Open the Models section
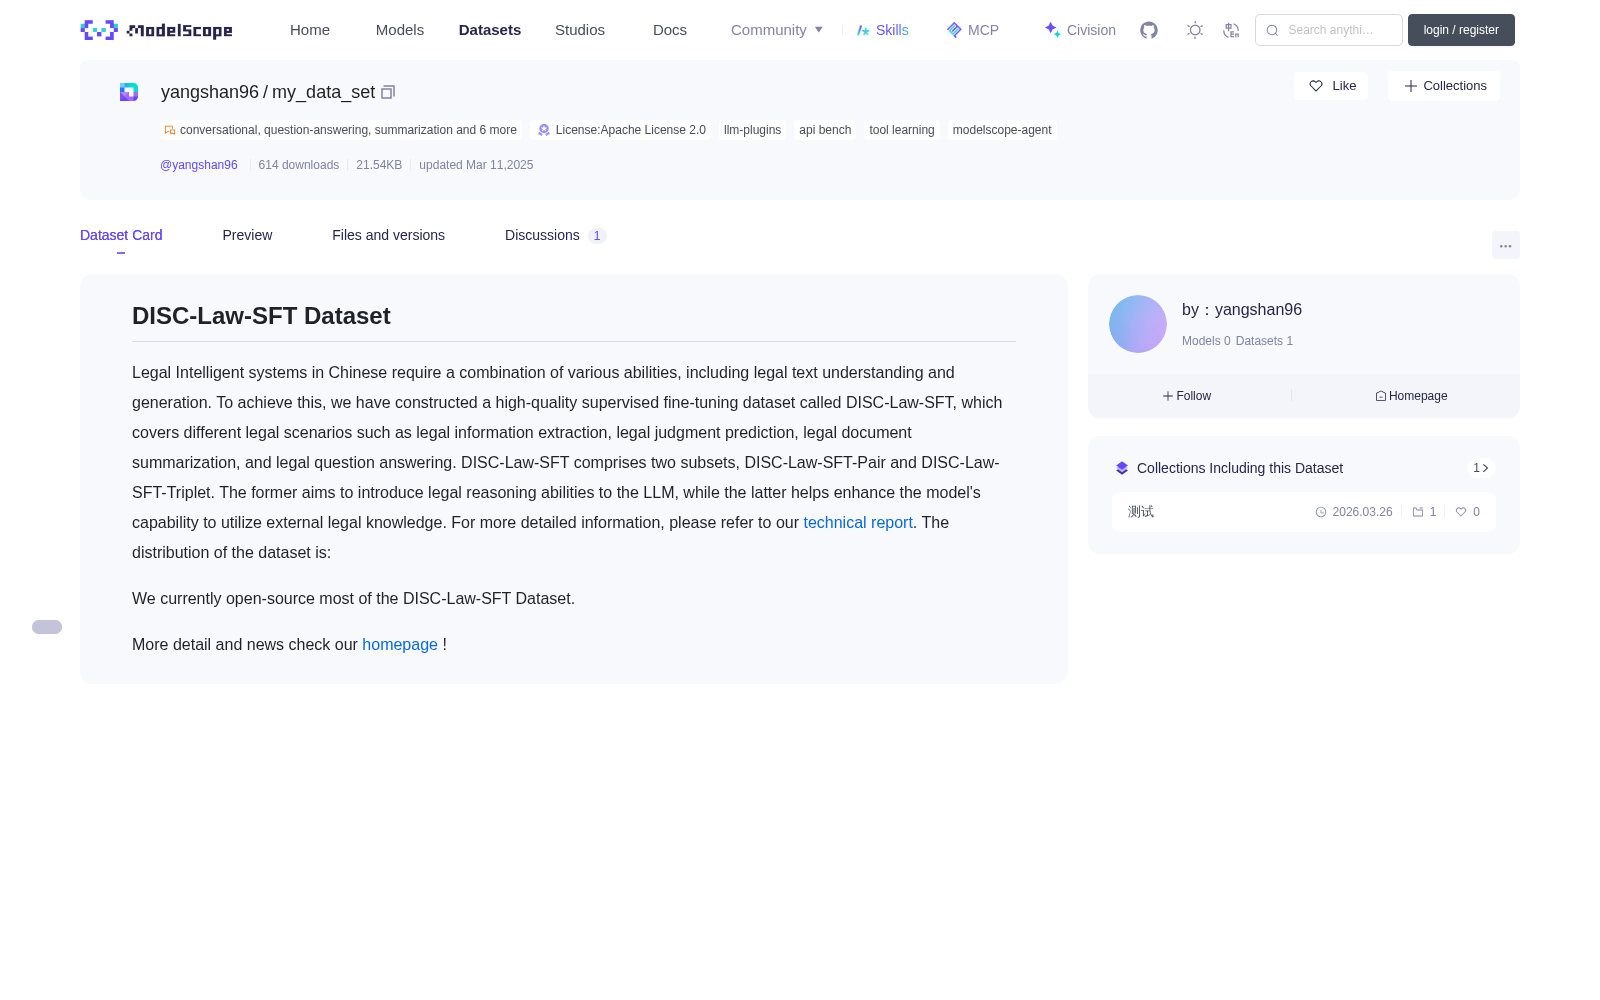Screen dimensions: 1600x1000 click(x=400, y=30)
